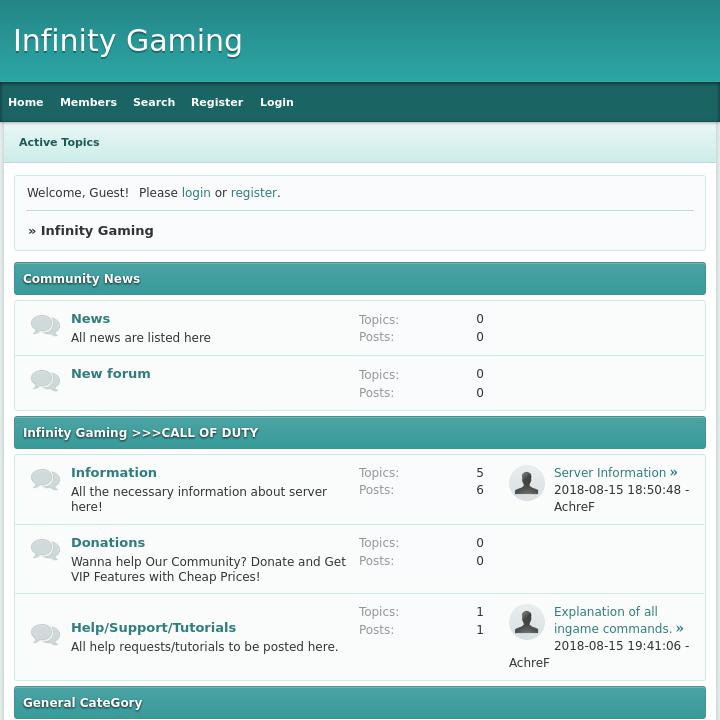Click the login link in welcome message

click(x=196, y=193)
